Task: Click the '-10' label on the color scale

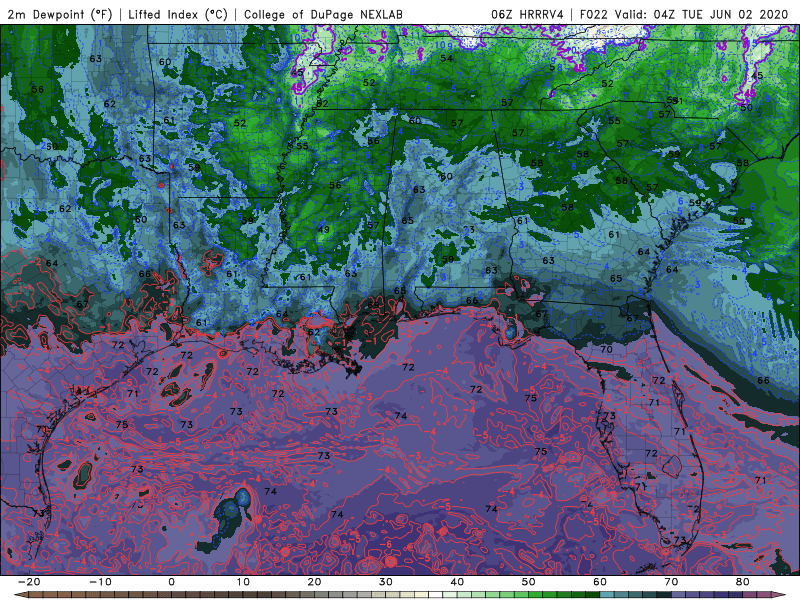Action: pyautogui.click(x=100, y=582)
